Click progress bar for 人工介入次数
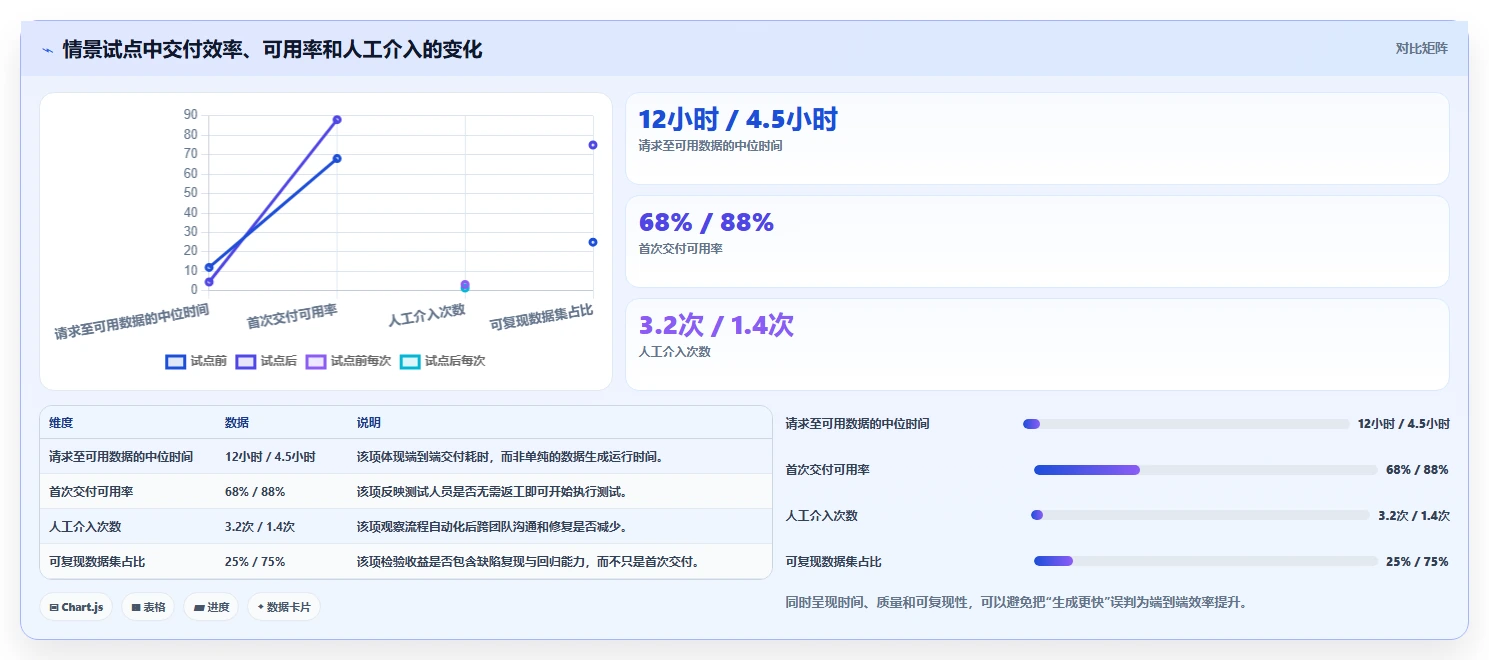The width and height of the screenshot is (1489, 660). click(1200, 515)
